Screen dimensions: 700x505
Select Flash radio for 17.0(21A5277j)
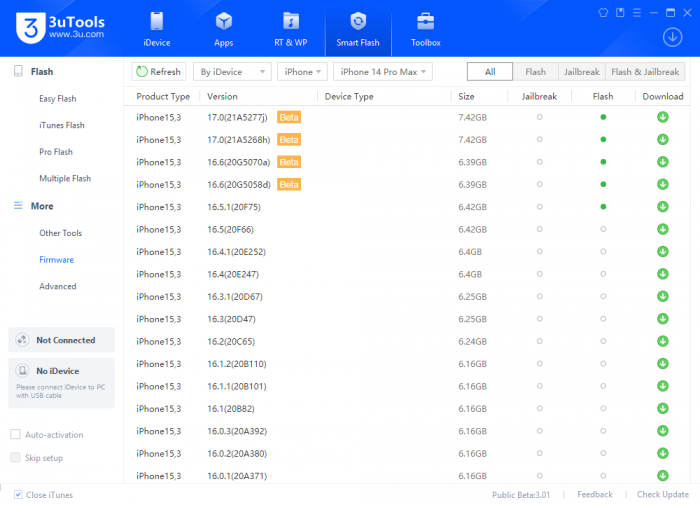pos(603,117)
